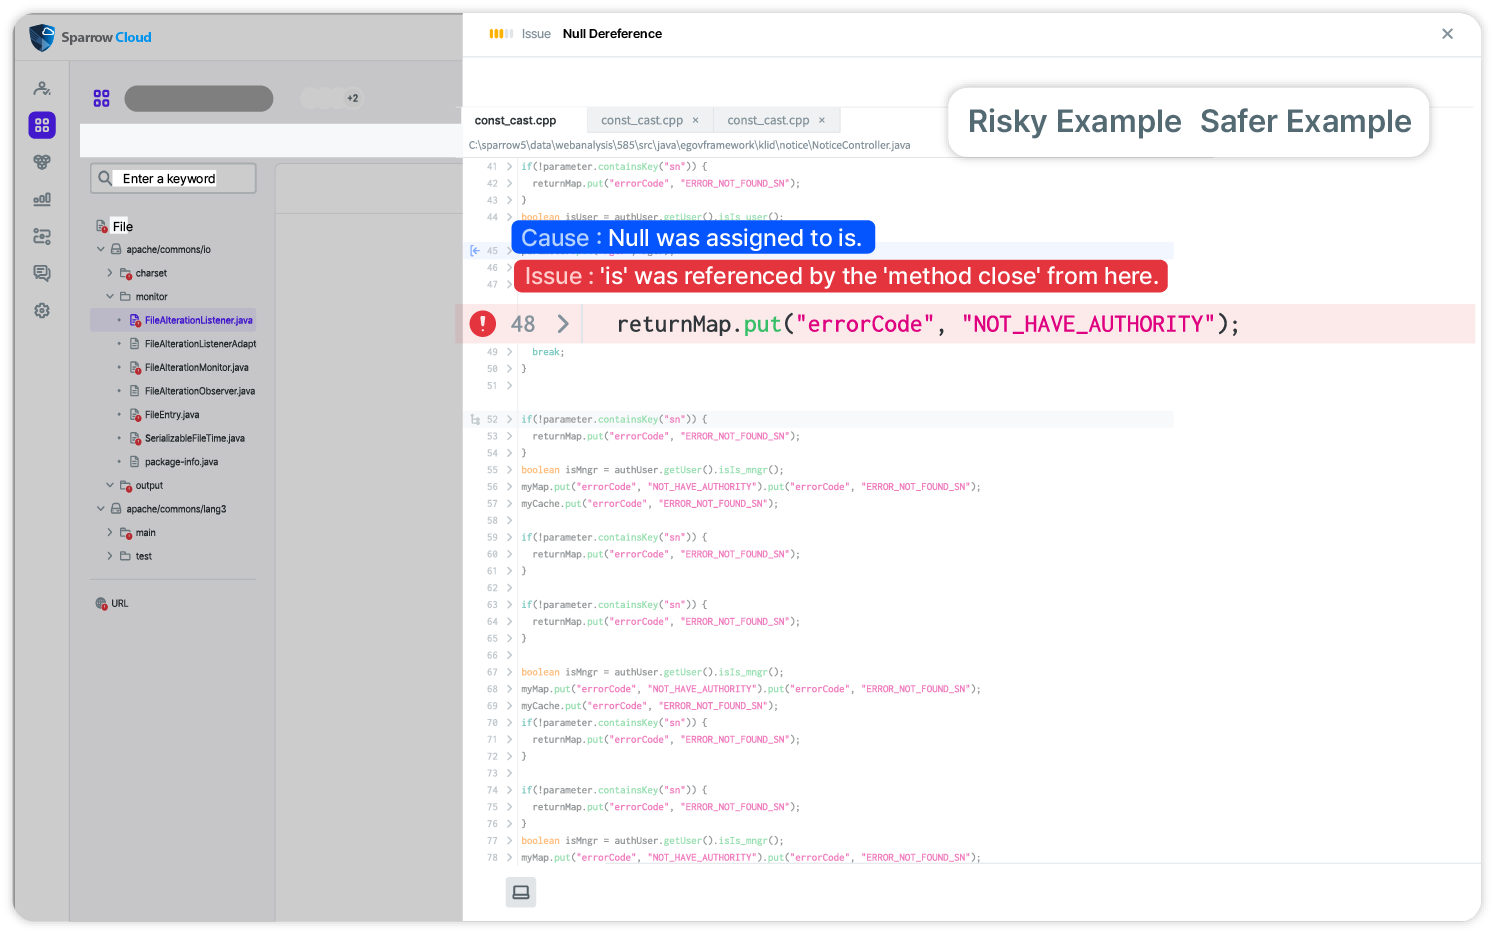
Task: Click the FileEntry.java file icon
Action: (x=135, y=414)
